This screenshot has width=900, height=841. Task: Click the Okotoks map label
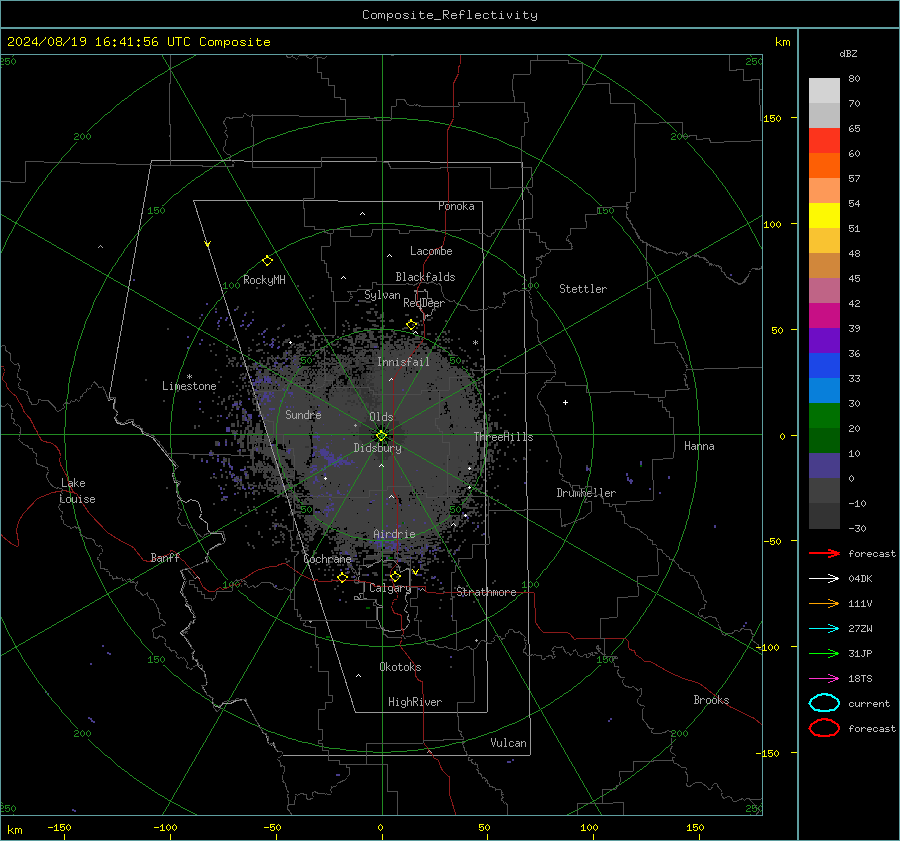[400, 667]
